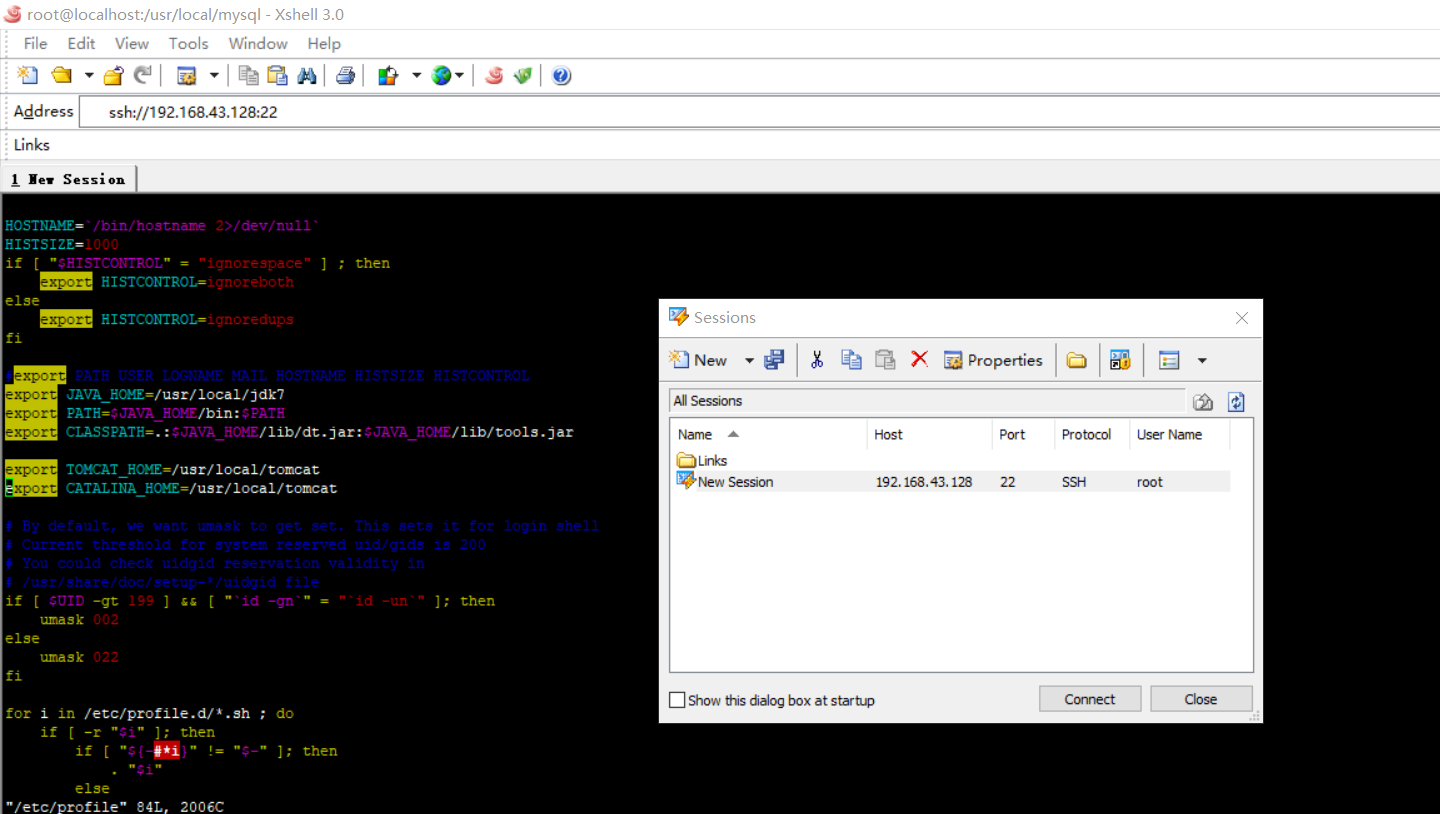Click the address bar with ssh://192.168.43.128:22
The height and width of the screenshot is (814, 1440).
(759, 112)
